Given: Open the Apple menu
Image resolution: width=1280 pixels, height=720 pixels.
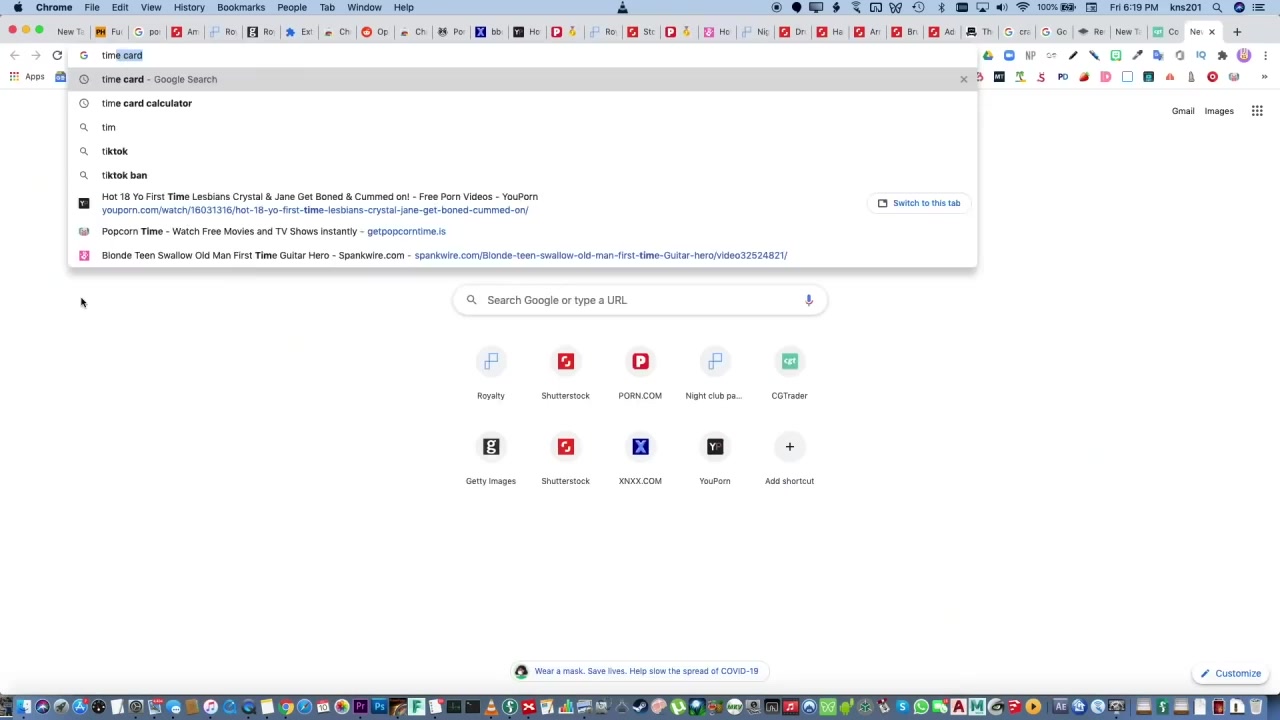Looking at the screenshot, I should point(18,7).
